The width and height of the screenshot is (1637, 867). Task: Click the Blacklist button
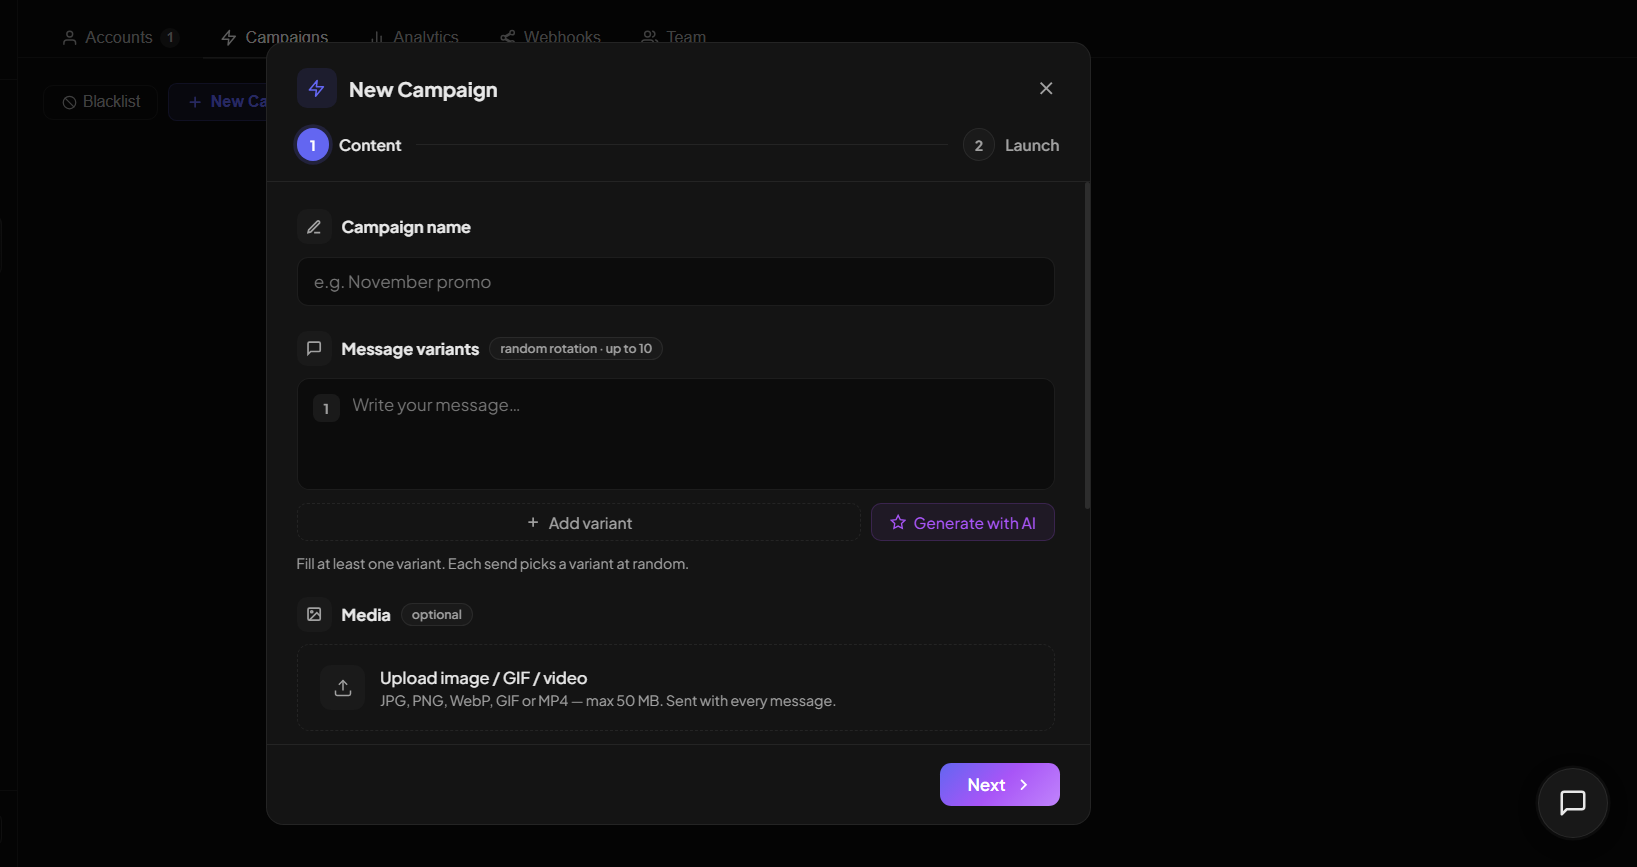(101, 102)
